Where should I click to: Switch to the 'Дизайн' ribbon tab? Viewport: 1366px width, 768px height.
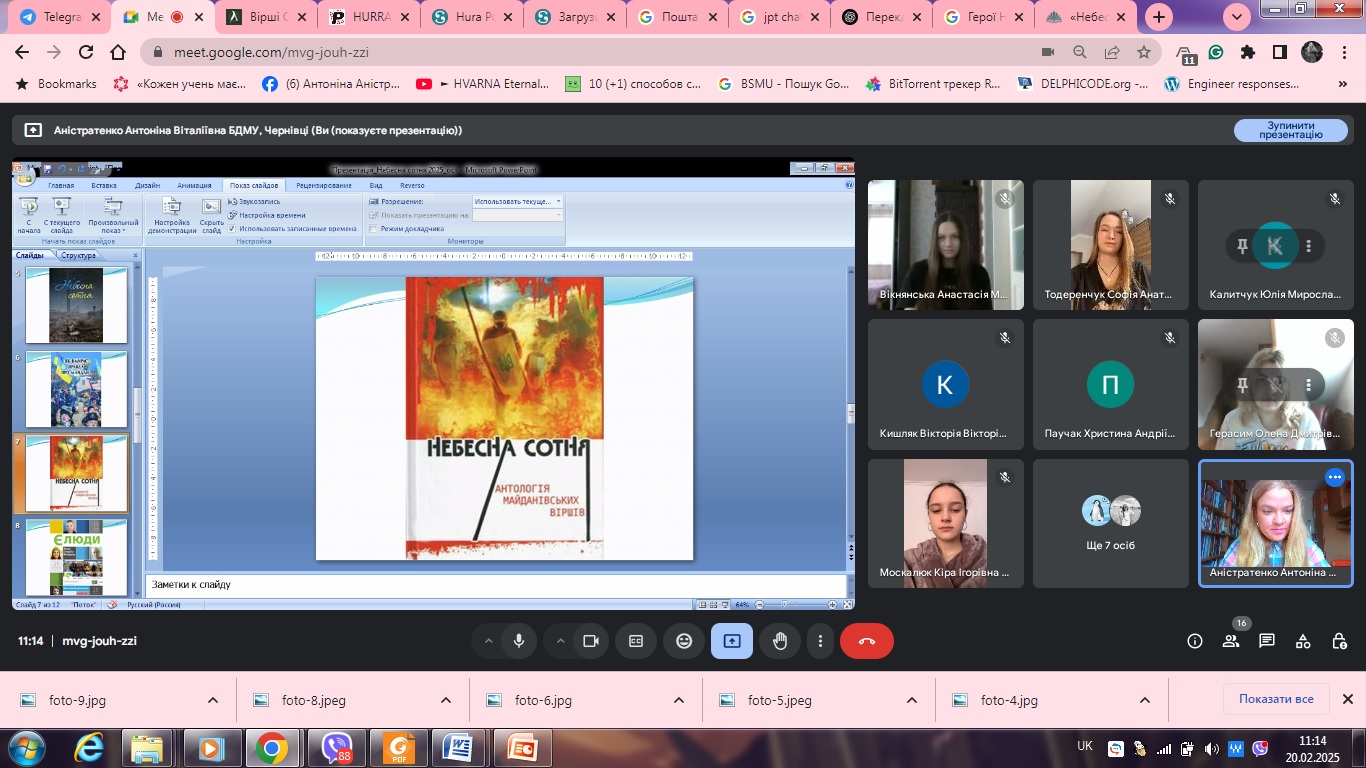[147, 185]
